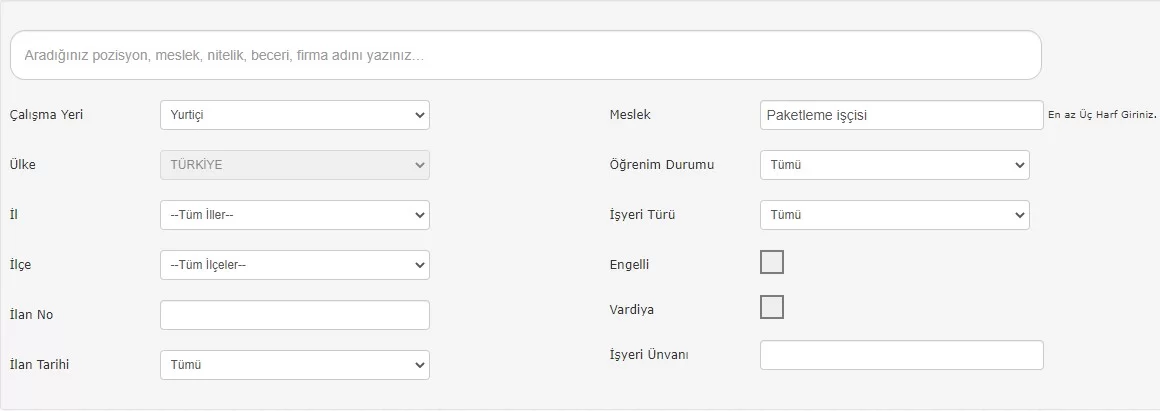
Task: Expand the İl dropdown showing Tüm İller
Action: (294, 215)
